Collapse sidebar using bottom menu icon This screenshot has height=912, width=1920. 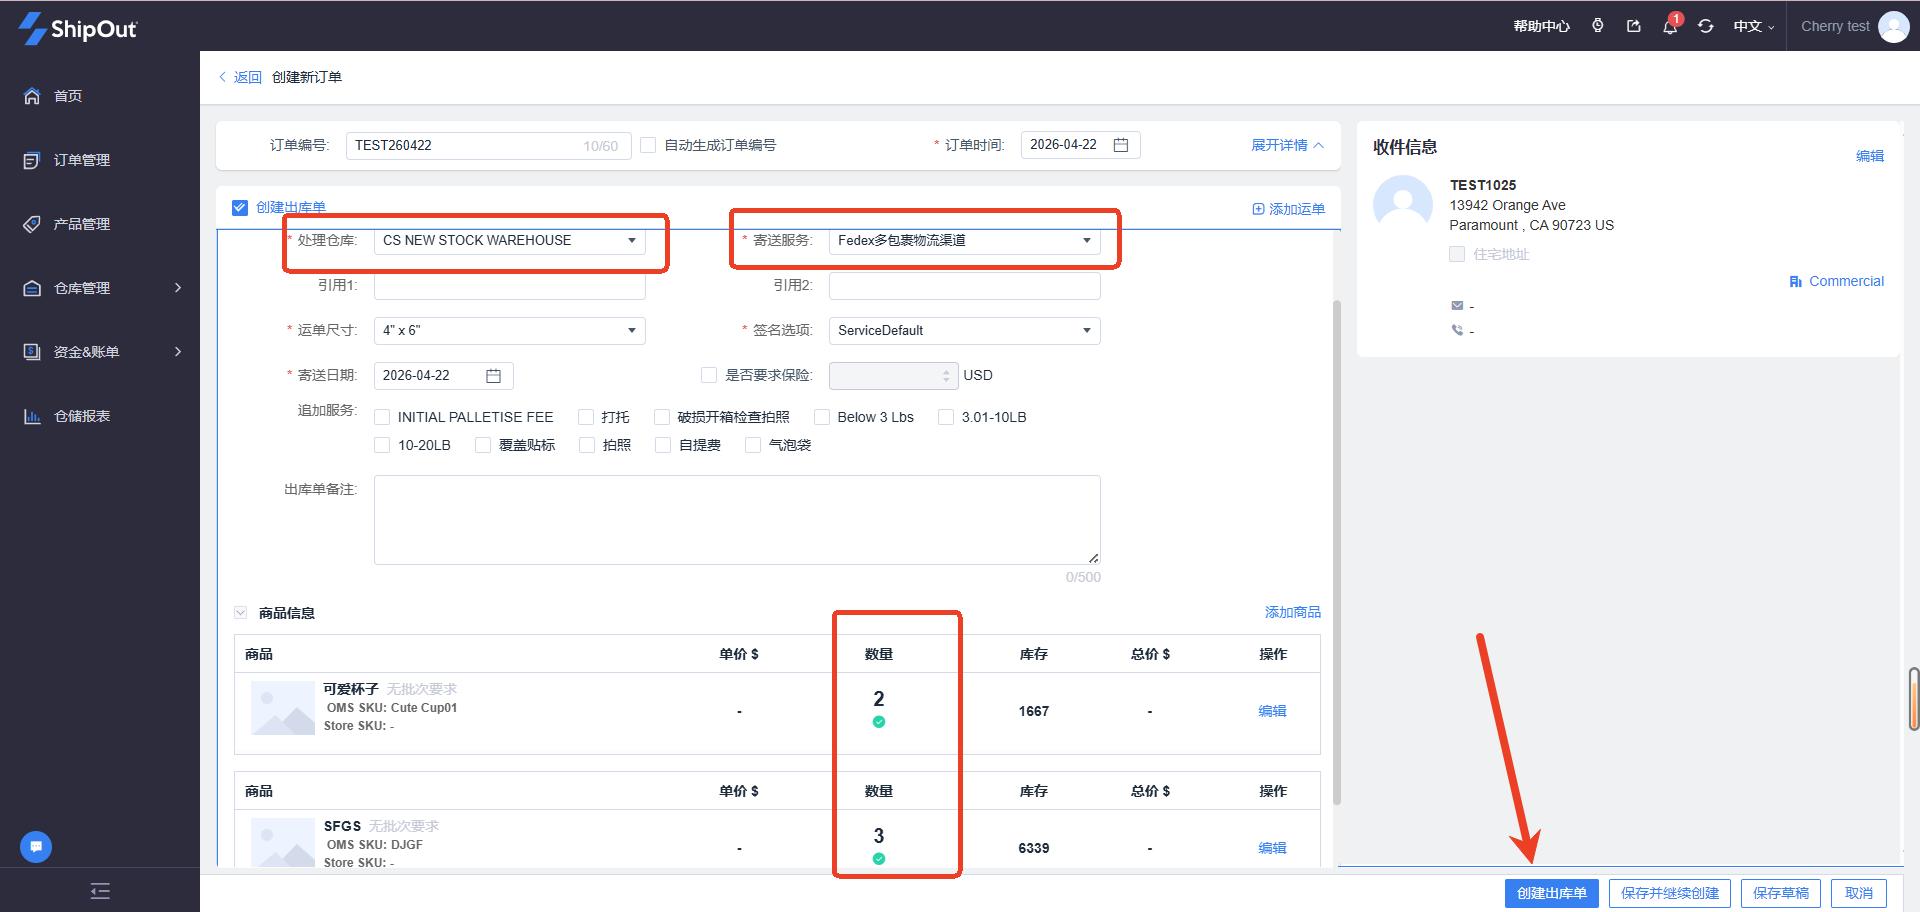tap(100, 891)
